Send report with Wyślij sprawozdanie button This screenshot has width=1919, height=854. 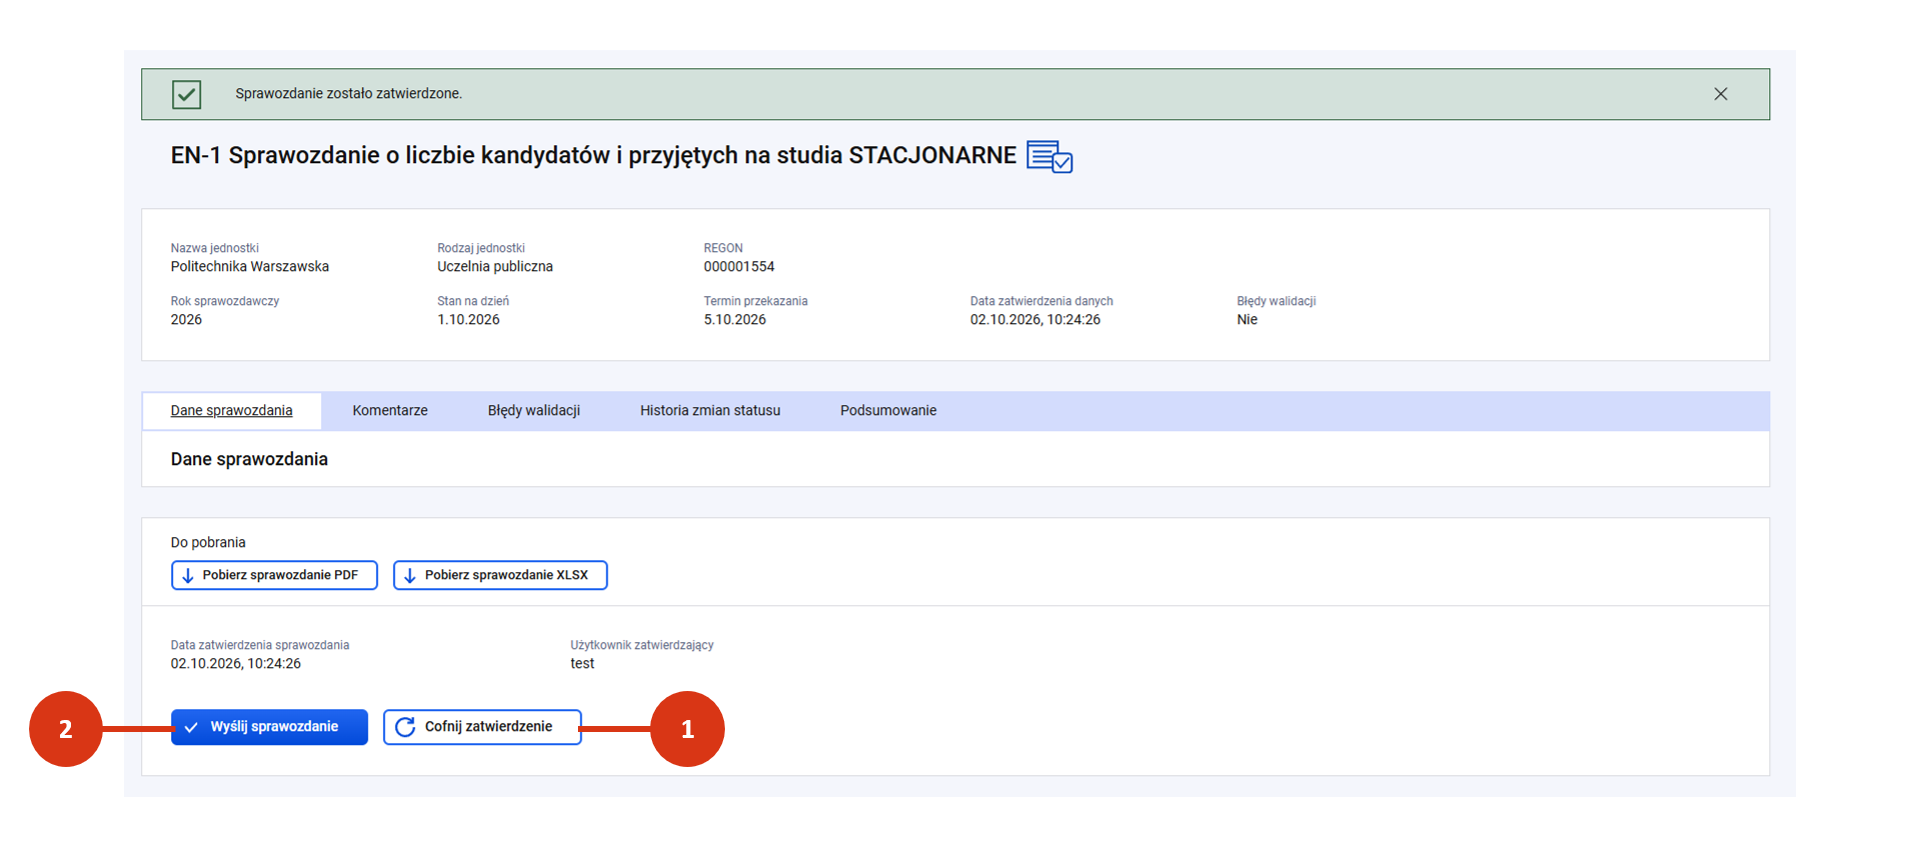(x=269, y=727)
